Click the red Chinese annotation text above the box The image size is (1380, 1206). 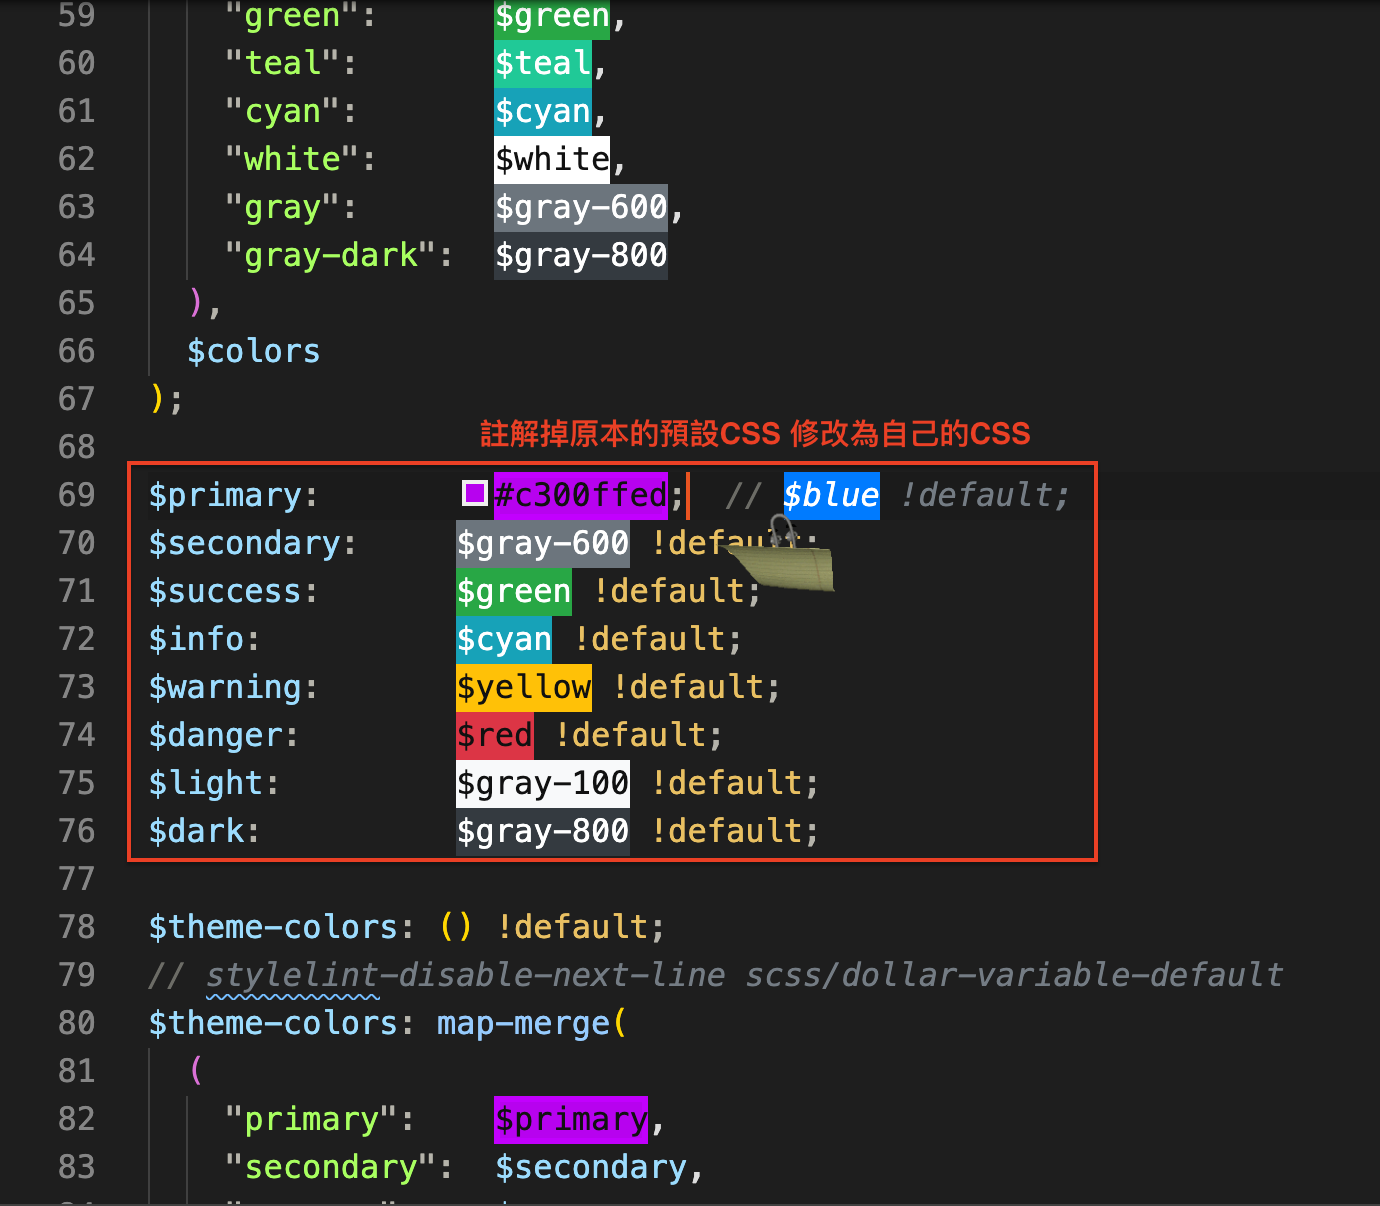(753, 434)
